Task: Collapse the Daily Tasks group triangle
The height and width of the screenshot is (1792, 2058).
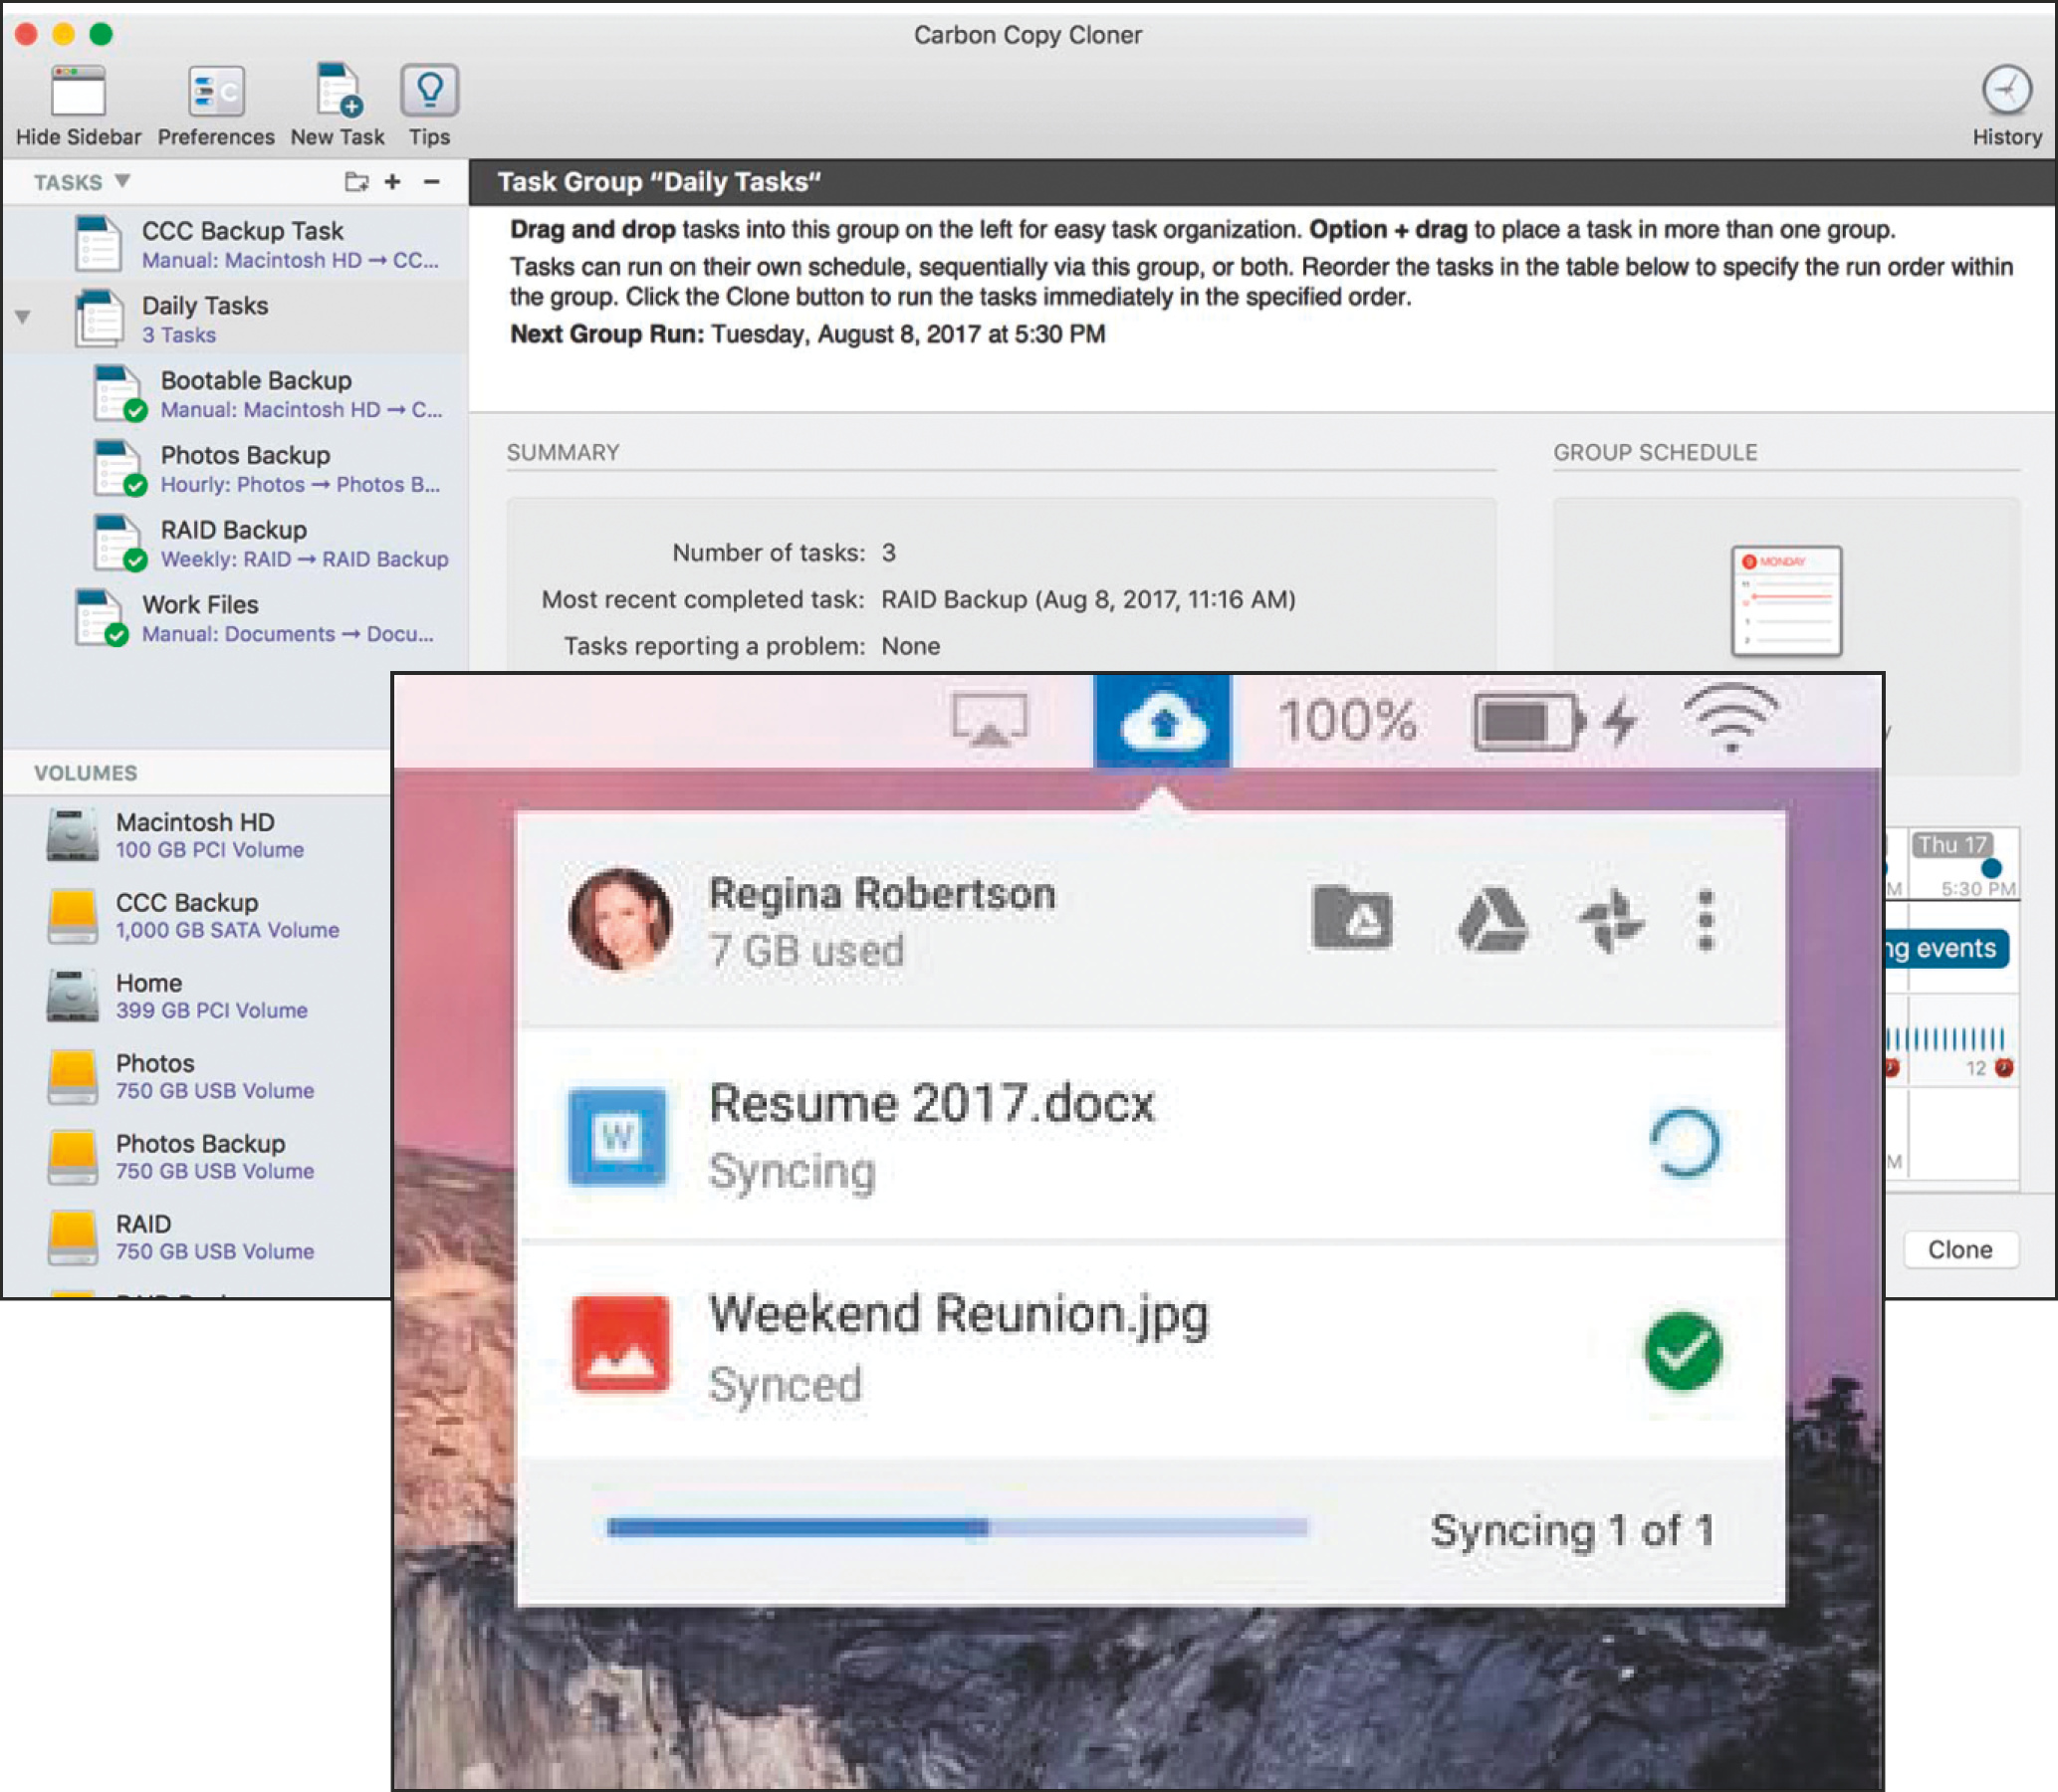Action: click(x=23, y=317)
